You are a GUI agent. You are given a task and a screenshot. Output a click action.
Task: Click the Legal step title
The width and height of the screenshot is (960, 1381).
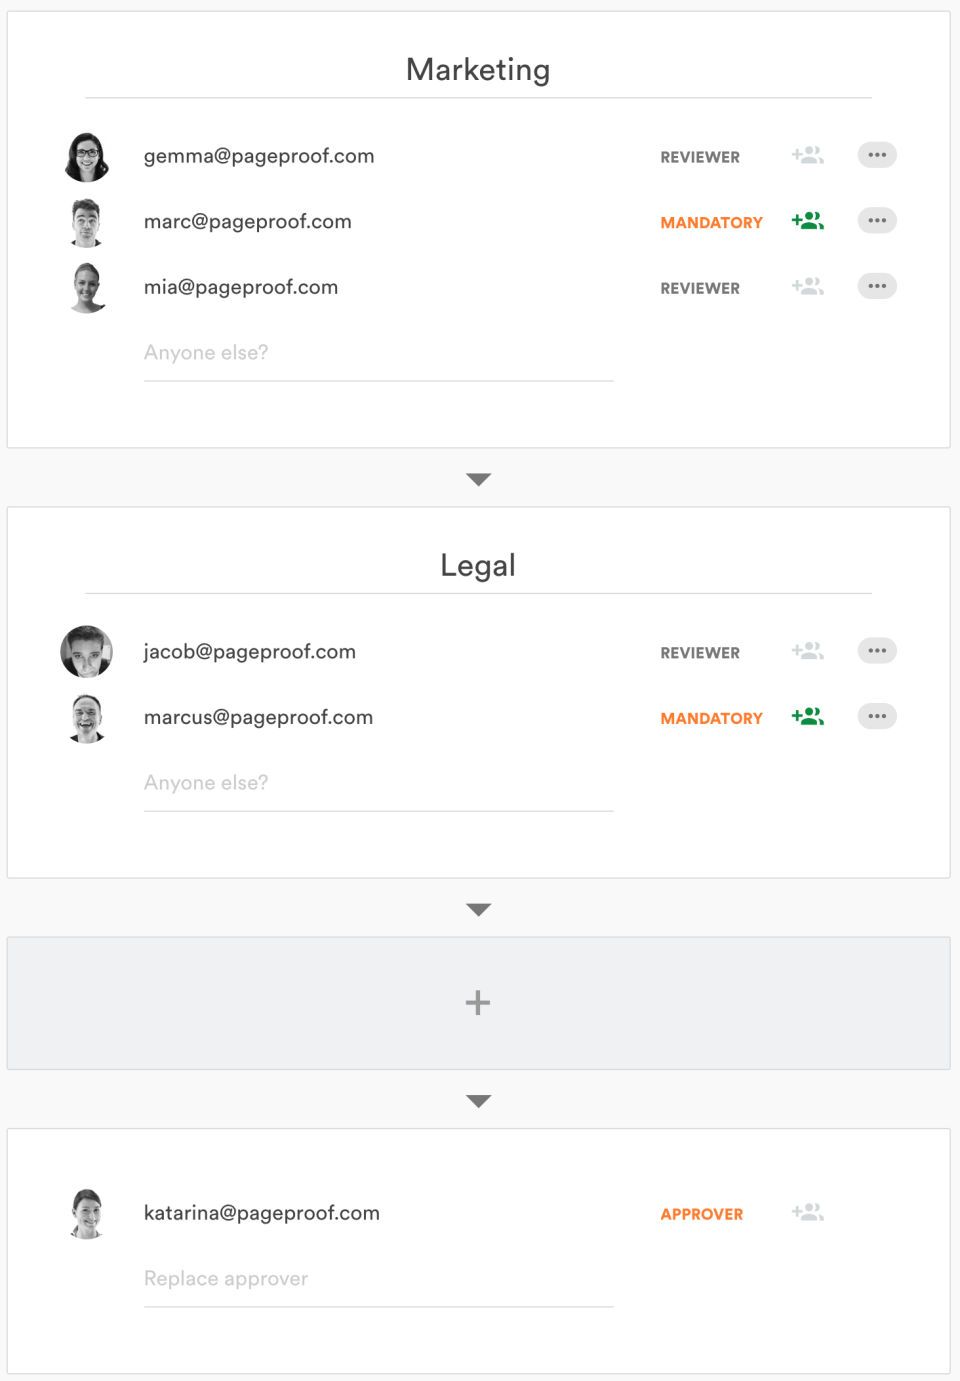pos(478,566)
